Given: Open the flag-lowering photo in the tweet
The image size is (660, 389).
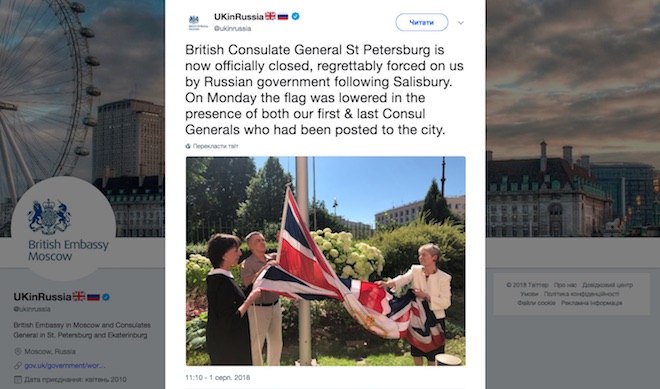Looking at the screenshot, I should click(x=326, y=261).
